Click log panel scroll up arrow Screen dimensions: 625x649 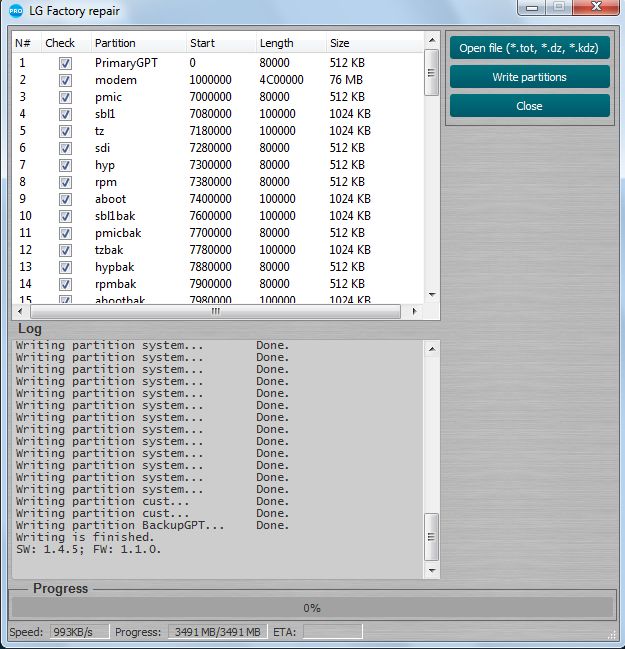pos(432,349)
